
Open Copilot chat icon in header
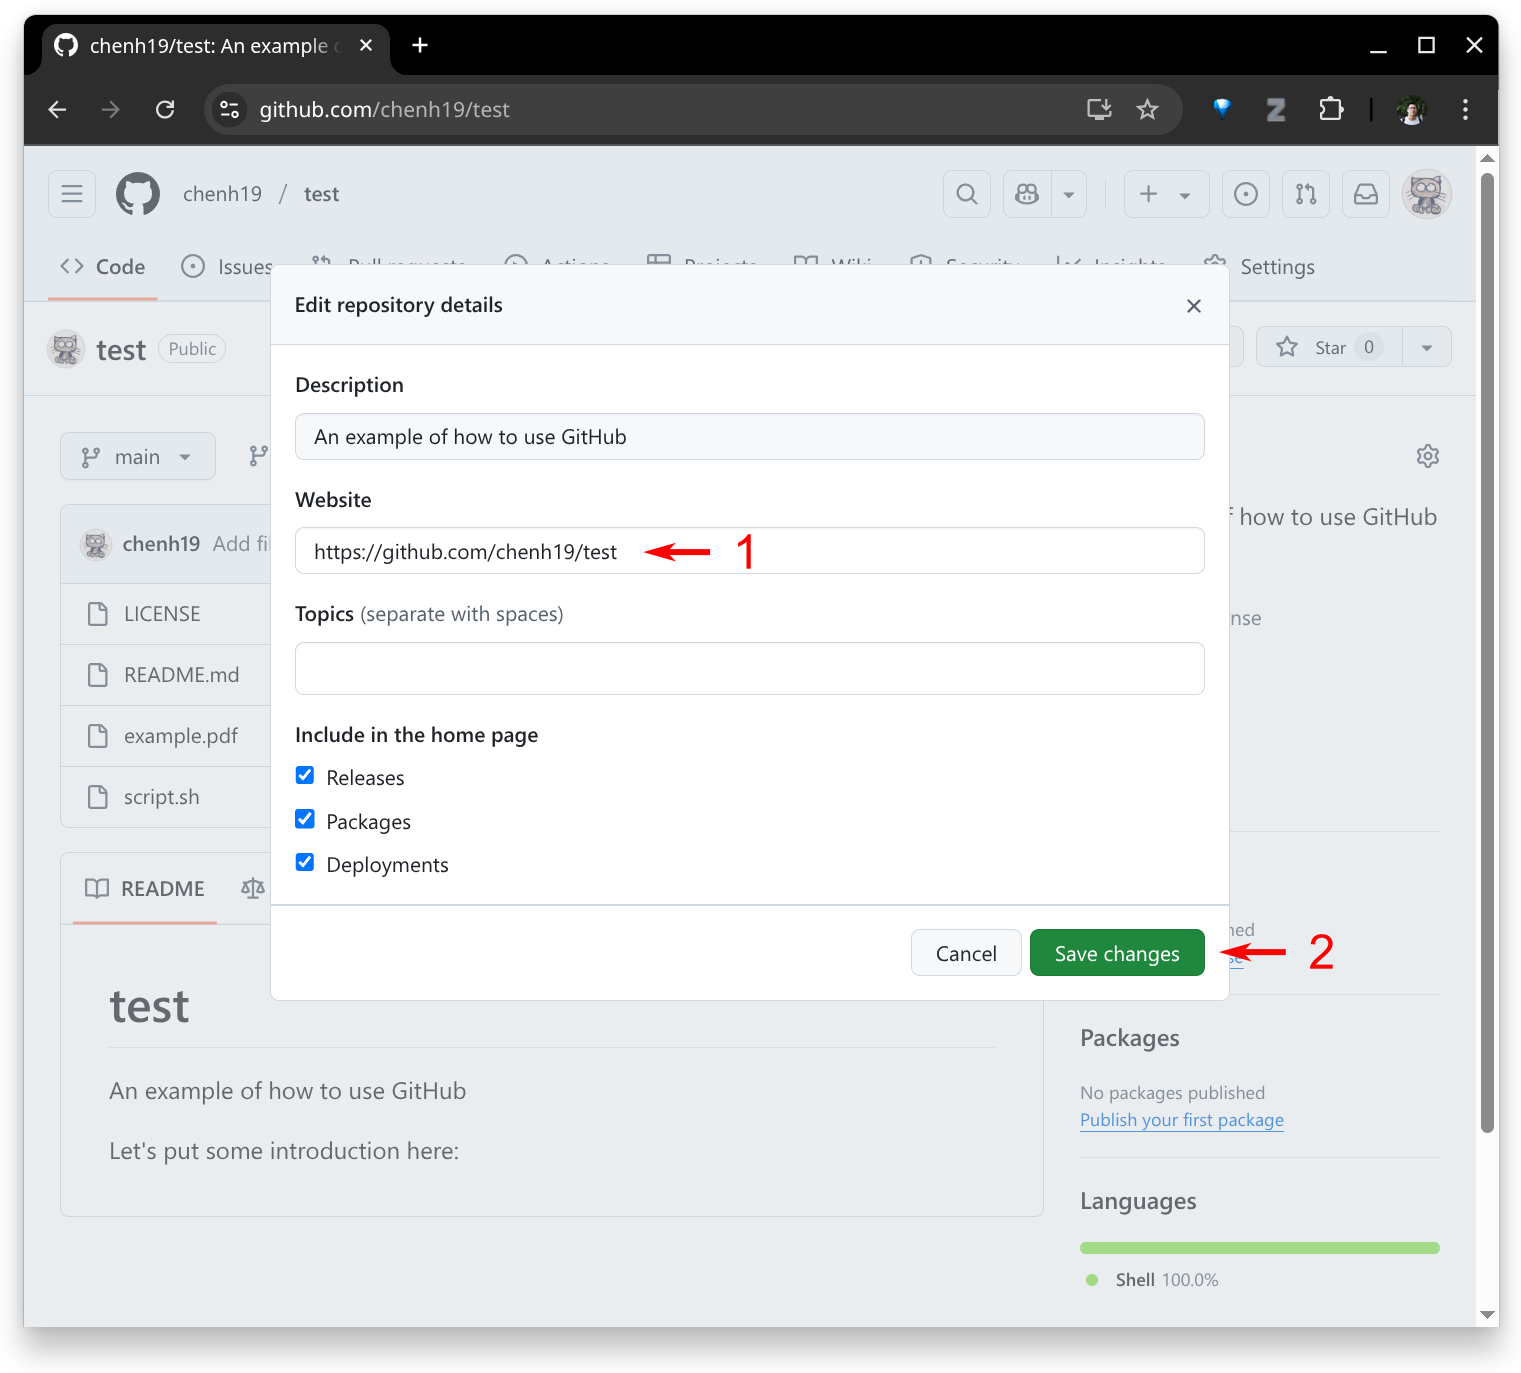coord(1027,194)
